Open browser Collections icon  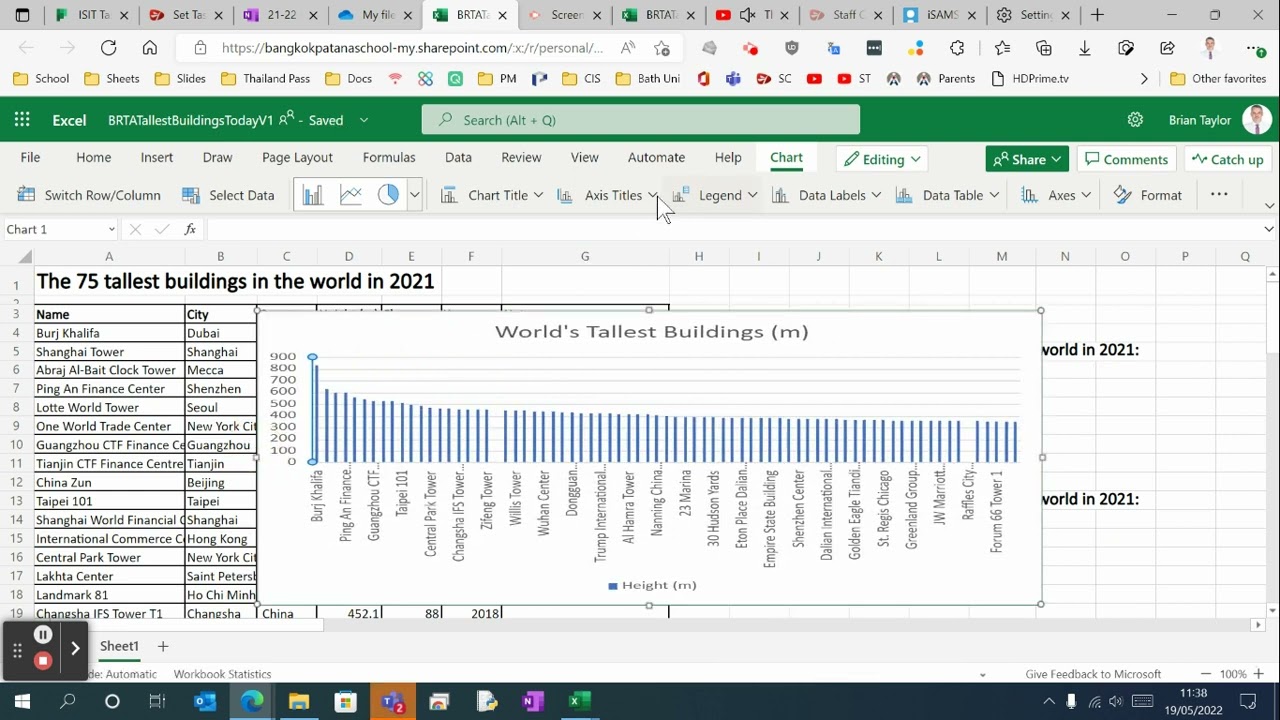tap(1043, 48)
